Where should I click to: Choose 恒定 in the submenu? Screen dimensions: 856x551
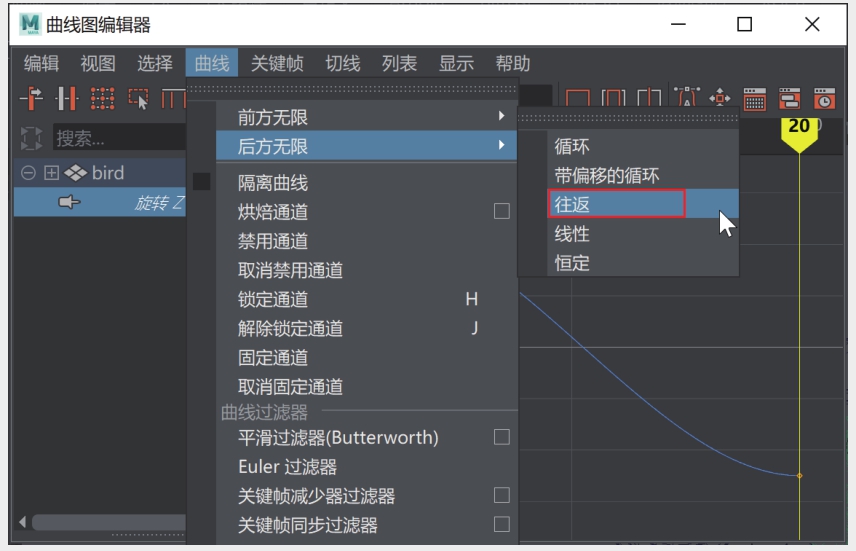643,263
